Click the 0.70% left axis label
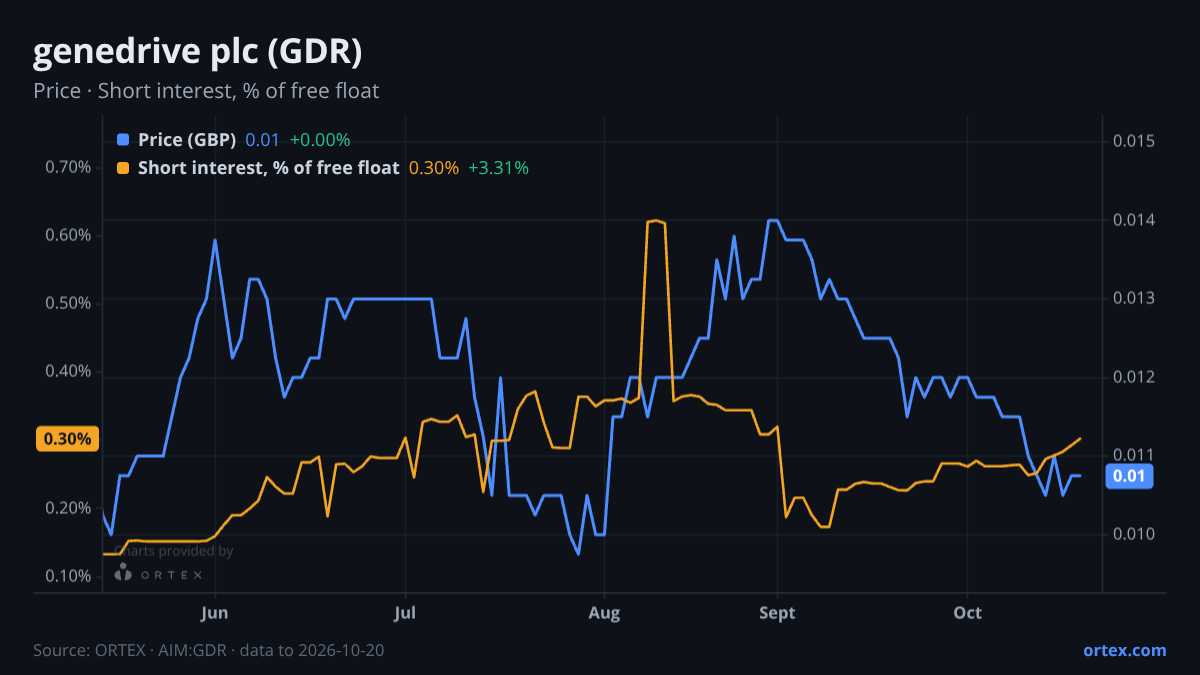This screenshot has width=1200, height=675. 68,167
